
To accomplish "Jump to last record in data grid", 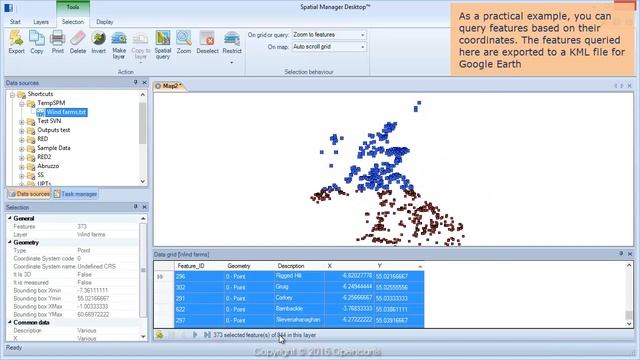I will [207, 335].
